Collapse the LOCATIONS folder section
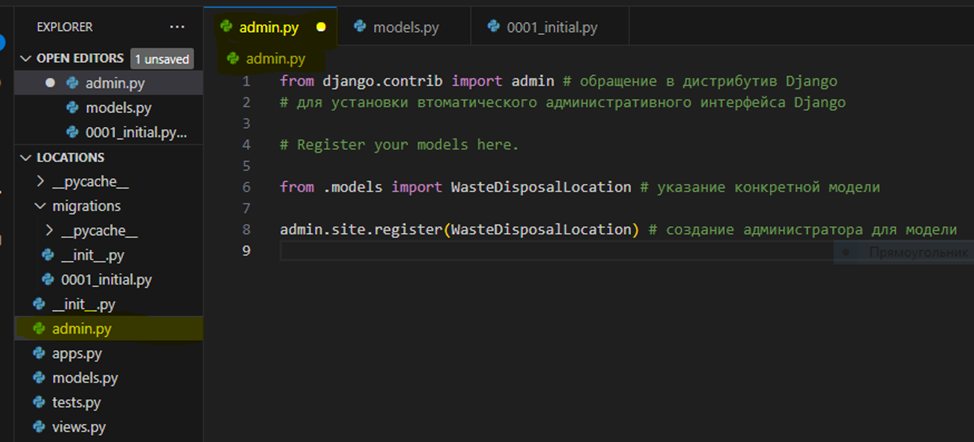This screenshot has height=442, width=974. (25, 158)
